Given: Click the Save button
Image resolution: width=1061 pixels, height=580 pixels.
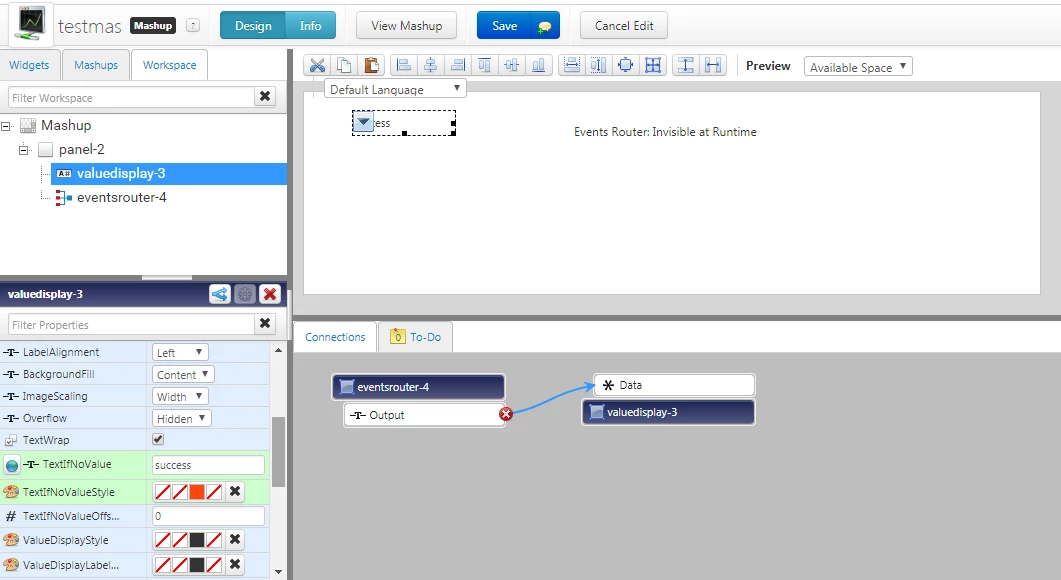Looking at the screenshot, I should point(504,26).
